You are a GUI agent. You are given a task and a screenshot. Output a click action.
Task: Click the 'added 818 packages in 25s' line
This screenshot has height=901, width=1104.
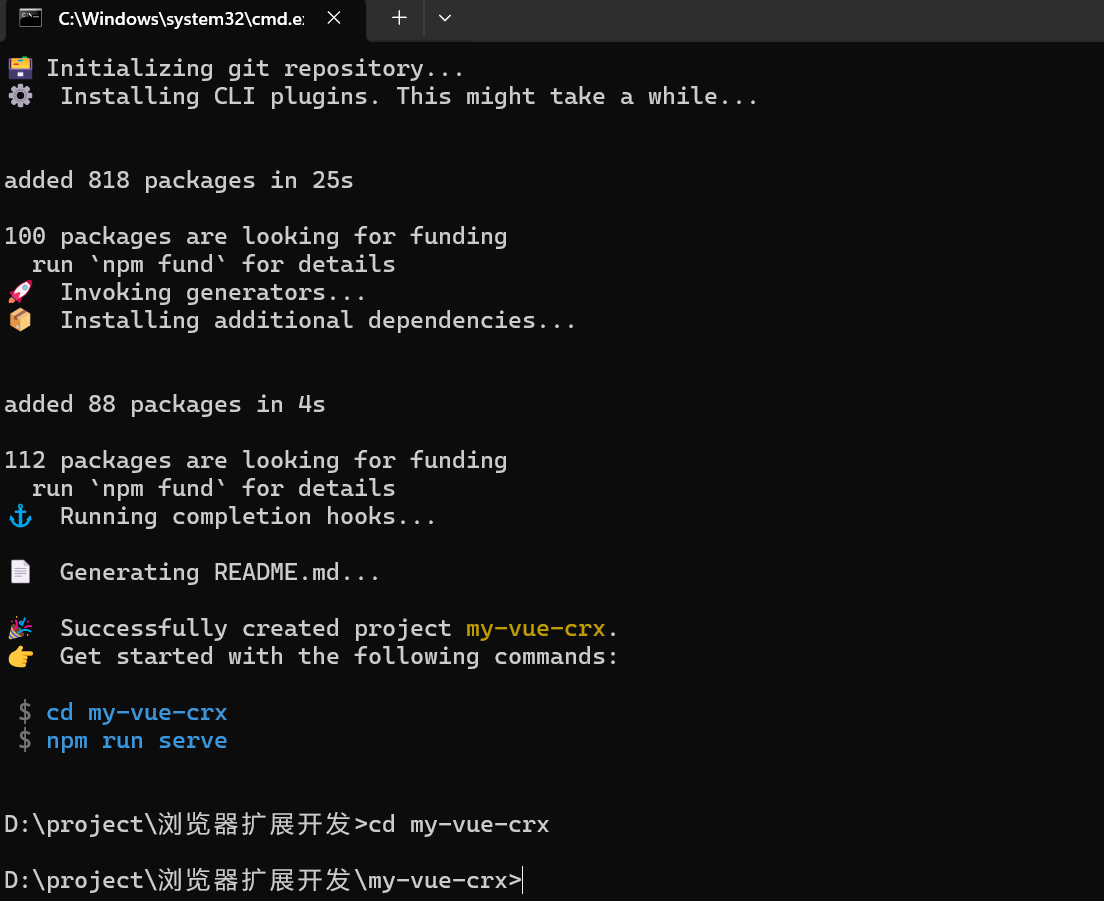[x=179, y=180]
